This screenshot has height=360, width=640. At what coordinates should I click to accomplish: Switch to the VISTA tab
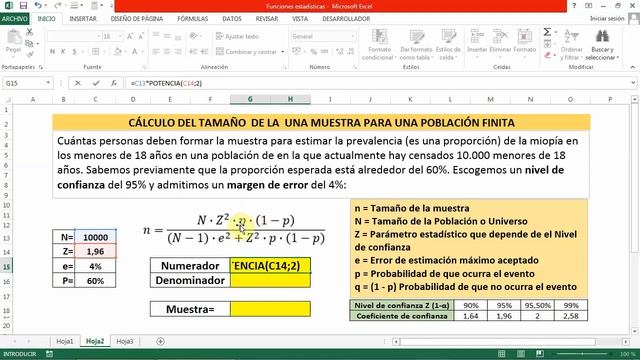[x=300, y=19]
